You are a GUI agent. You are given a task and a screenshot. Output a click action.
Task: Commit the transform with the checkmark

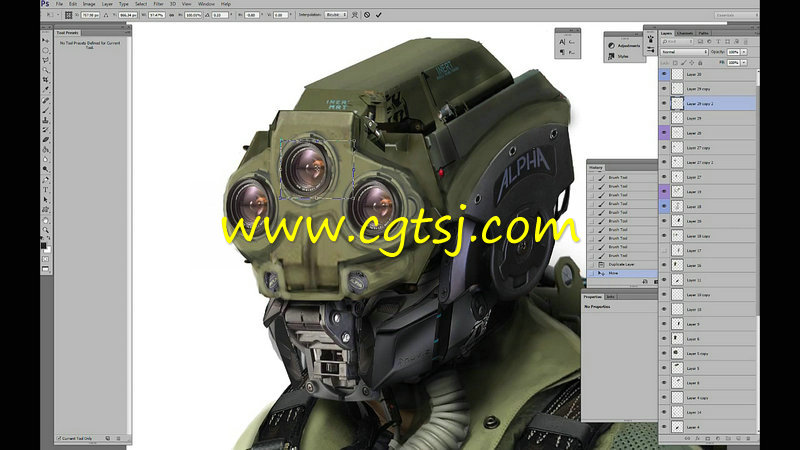379,15
